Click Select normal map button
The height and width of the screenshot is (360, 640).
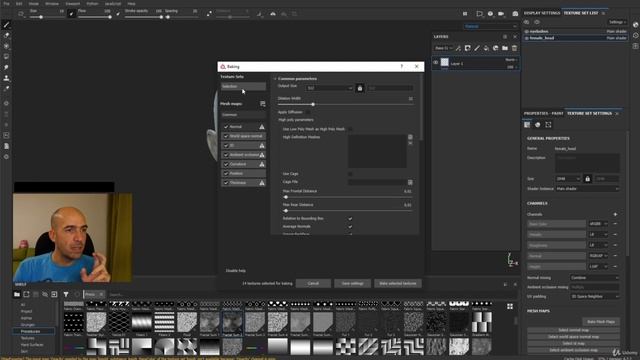coord(573,330)
